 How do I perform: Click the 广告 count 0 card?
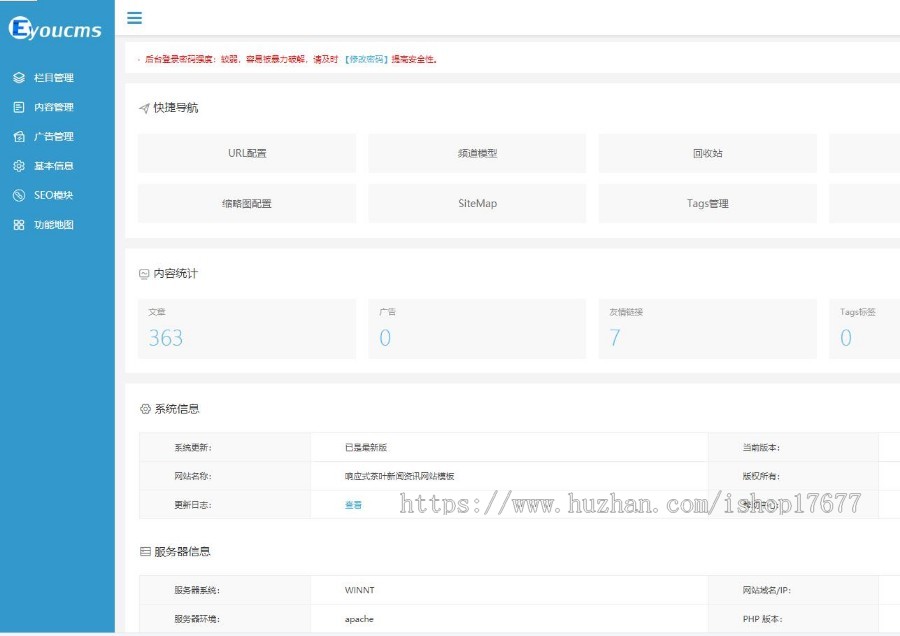pyautogui.click(x=477, y=329)
